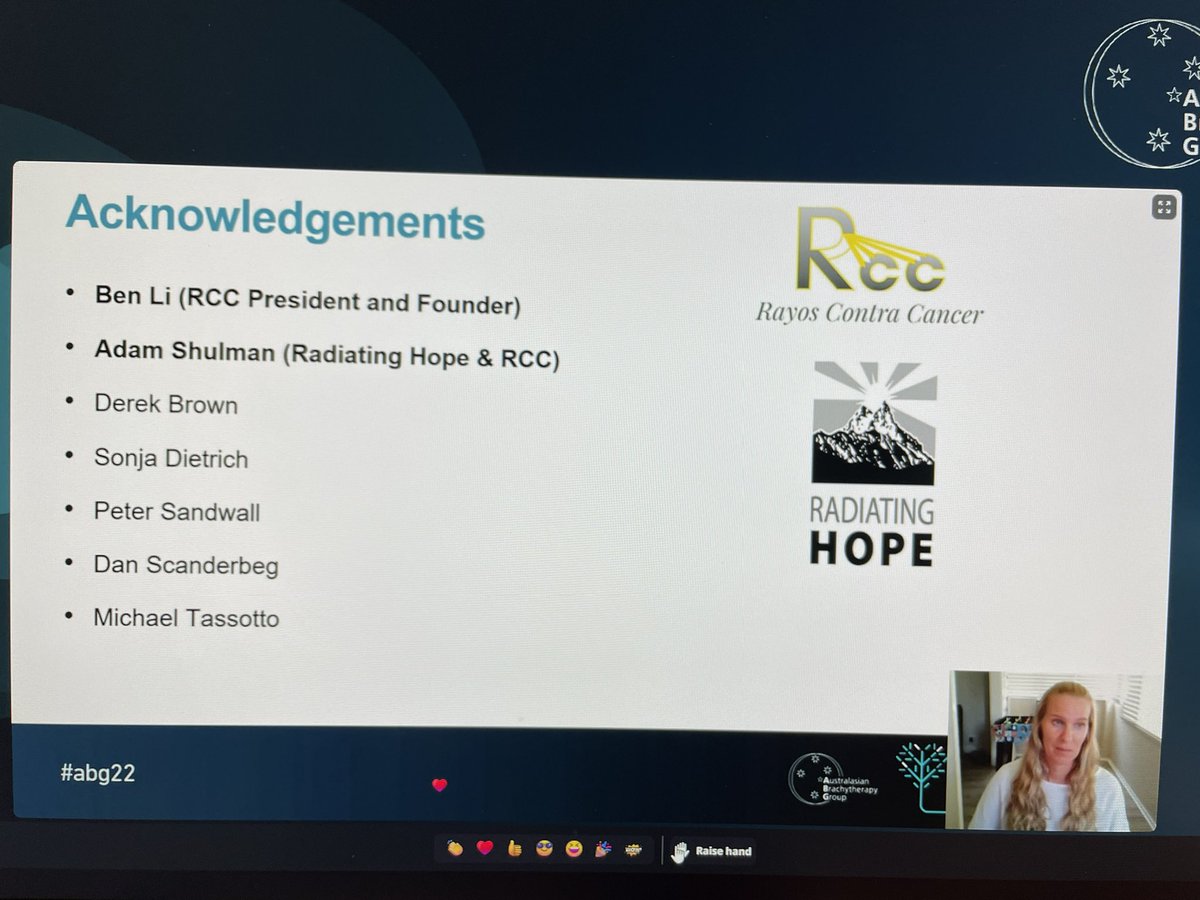
Task: Click the Adam Shulman line on the slide
Action: (x=326, y=354)
